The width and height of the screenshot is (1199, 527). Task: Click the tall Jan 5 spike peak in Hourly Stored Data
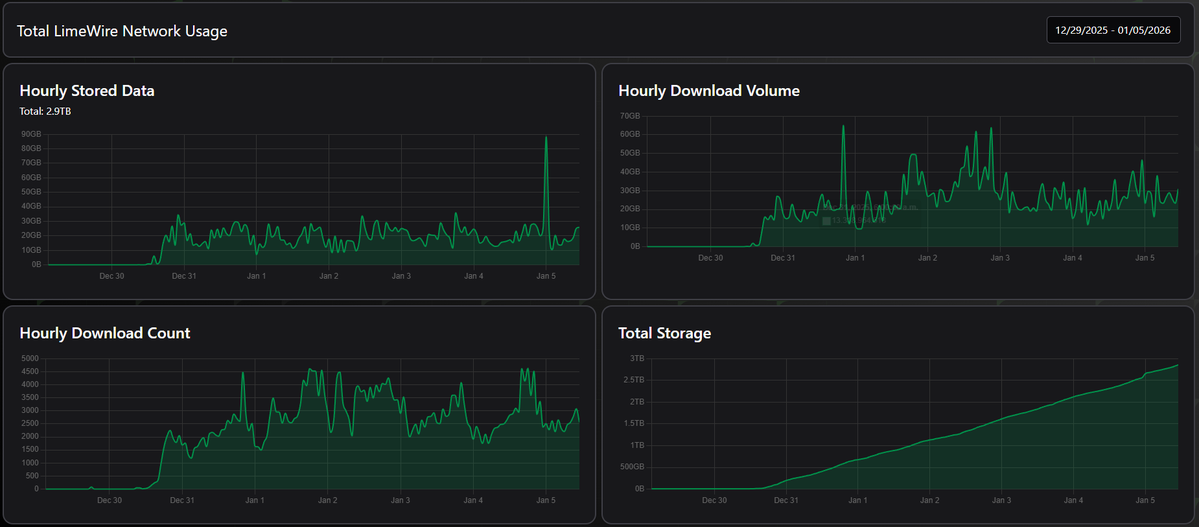point(546,138)
